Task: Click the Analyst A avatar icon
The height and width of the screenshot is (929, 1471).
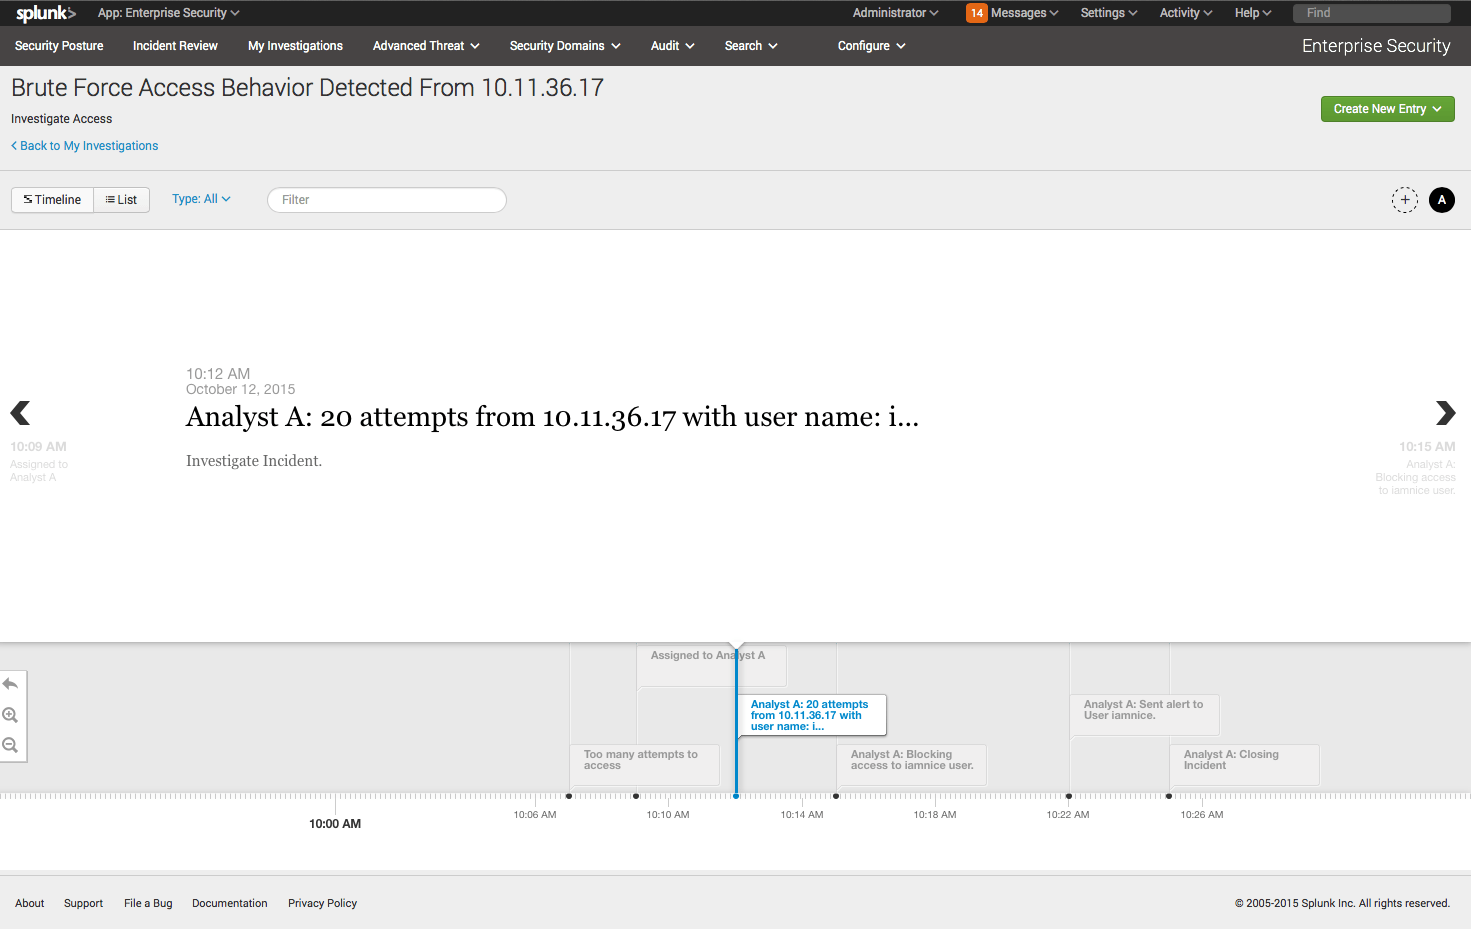Action: (x=1441, y=200)
